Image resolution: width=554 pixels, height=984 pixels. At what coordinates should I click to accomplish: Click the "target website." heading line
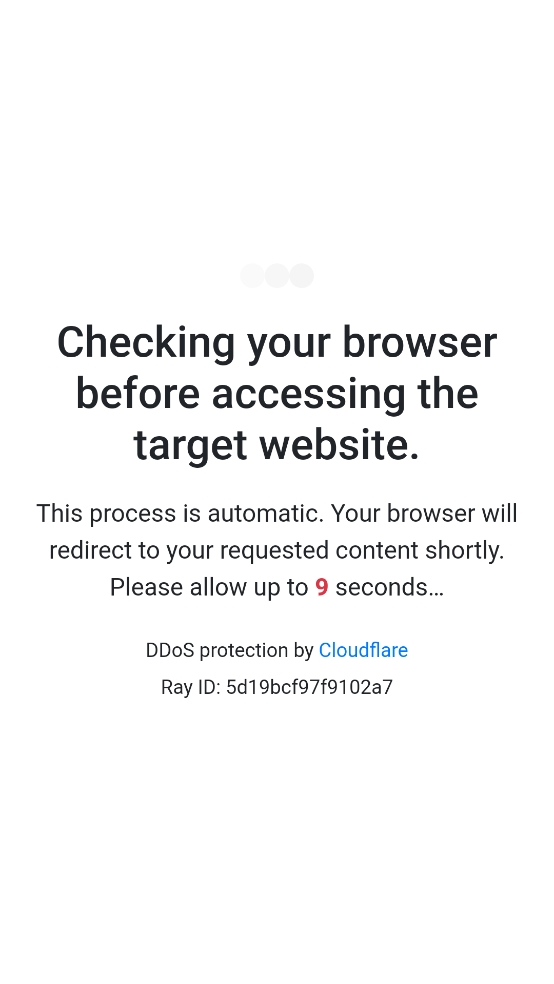(x=277, y=444)
